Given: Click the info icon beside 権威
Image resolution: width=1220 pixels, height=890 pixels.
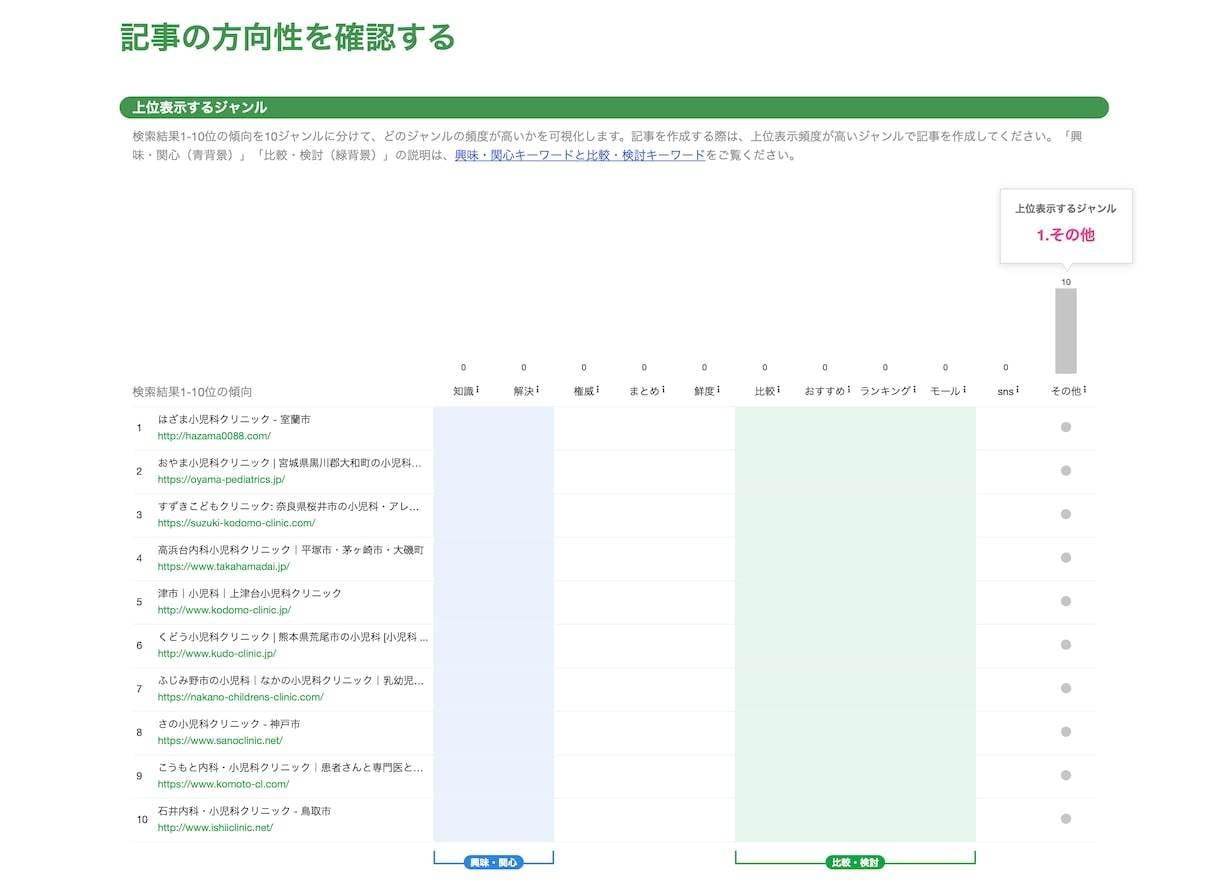Looking at the screenshot, I should (598, 390).
